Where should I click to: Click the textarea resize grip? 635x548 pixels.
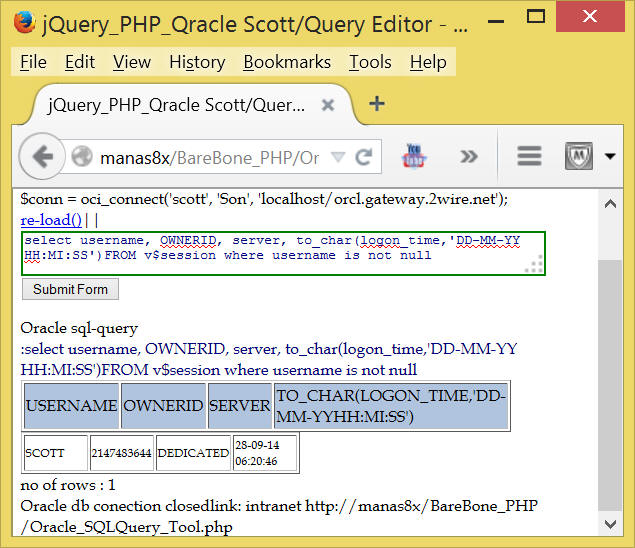[535, 265]
